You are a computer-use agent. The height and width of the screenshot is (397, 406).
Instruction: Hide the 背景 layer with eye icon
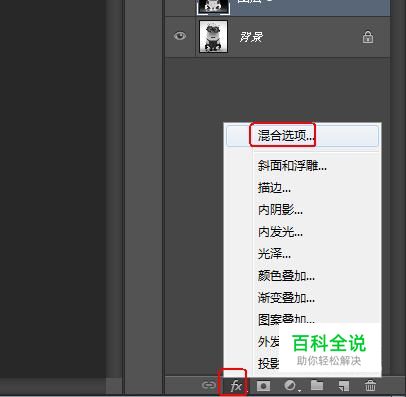pyautogui.click(x=180, y=36)
